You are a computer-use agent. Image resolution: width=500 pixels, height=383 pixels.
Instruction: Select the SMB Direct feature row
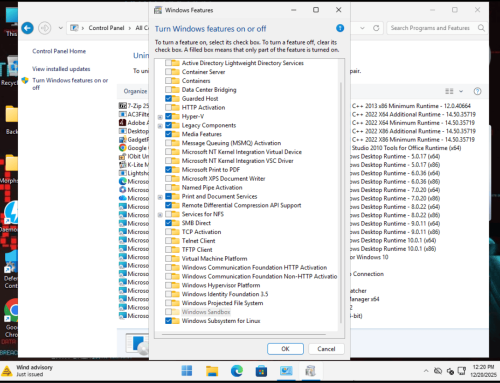point(196,223)
